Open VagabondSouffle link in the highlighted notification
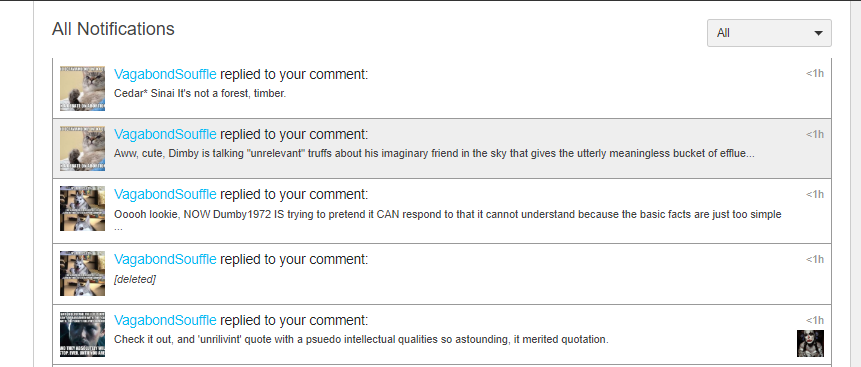This screenshot has height=367, width=861. [x=165, y=134]
